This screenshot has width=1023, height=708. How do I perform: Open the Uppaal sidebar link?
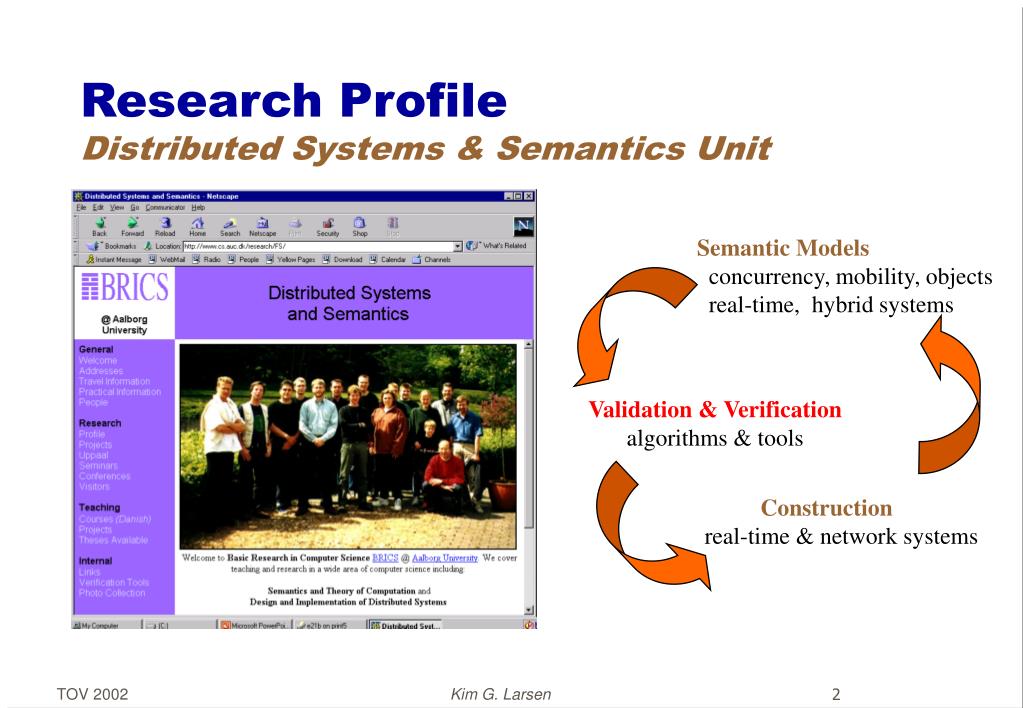click(93, 455)
